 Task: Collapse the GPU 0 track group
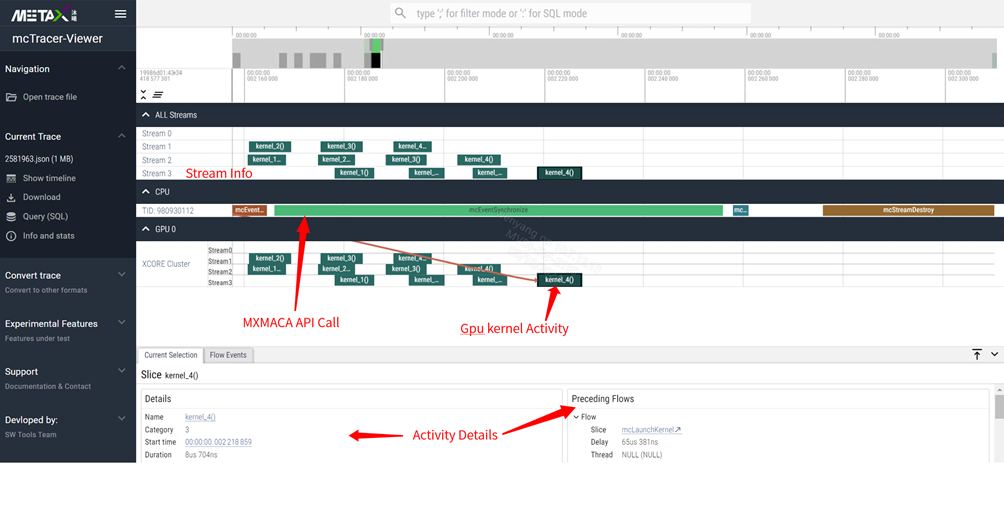point(146,229)
